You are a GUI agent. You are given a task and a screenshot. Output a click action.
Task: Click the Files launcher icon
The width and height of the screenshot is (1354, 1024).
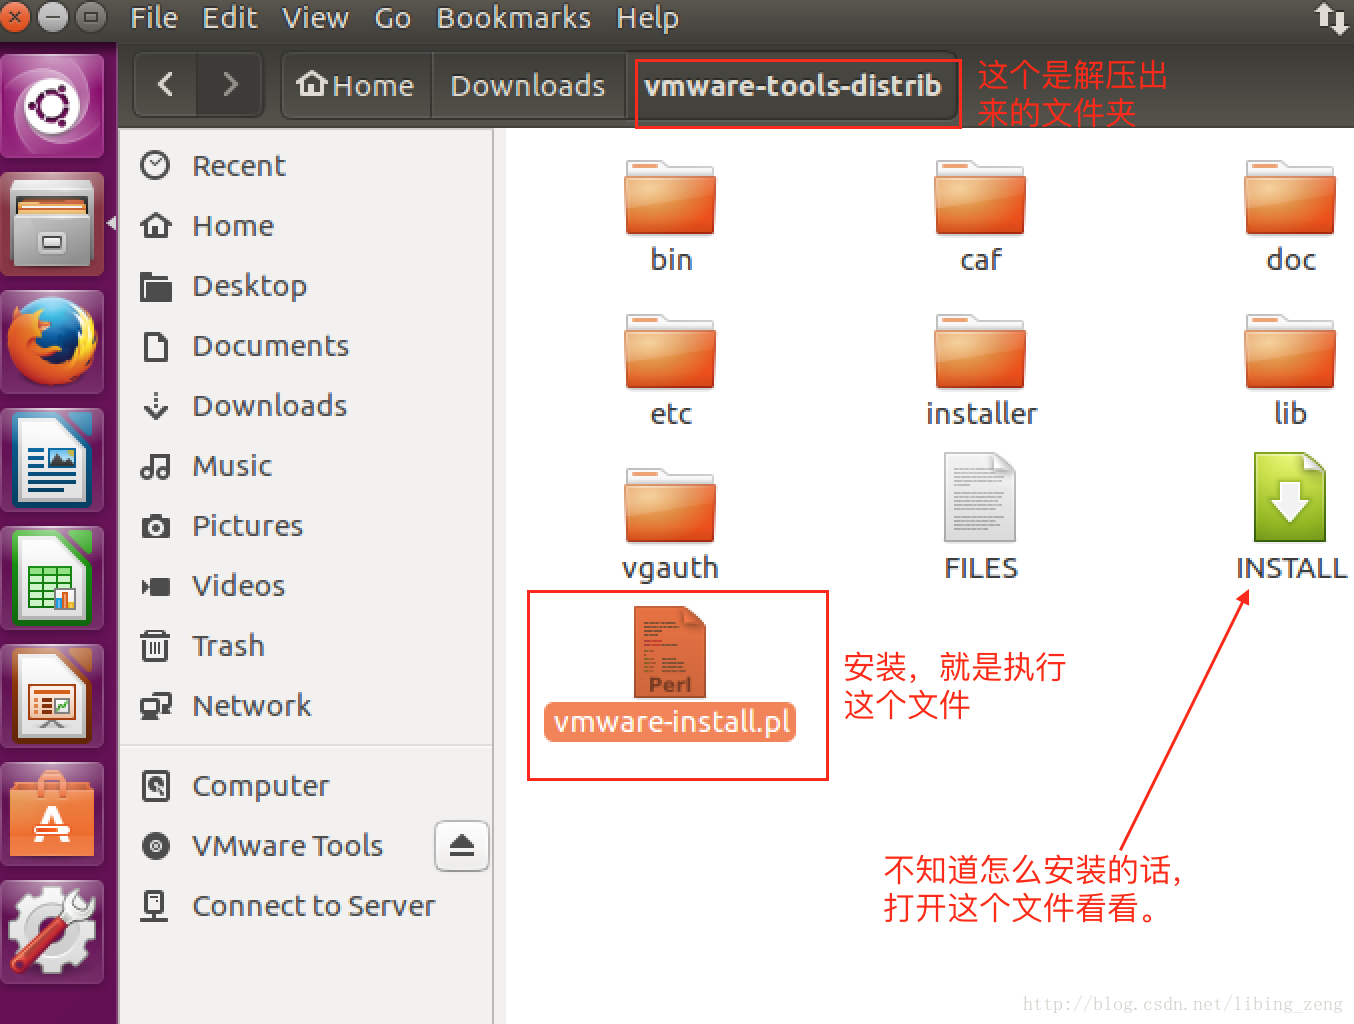[x=52, y=224]
